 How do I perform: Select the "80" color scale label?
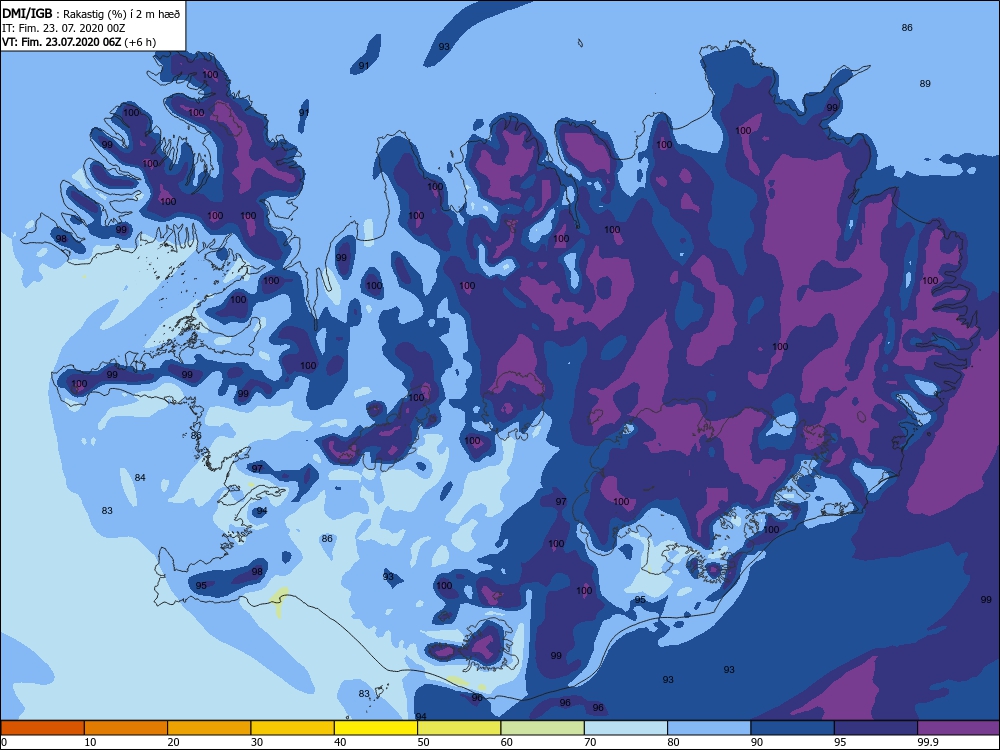[673, 742]
